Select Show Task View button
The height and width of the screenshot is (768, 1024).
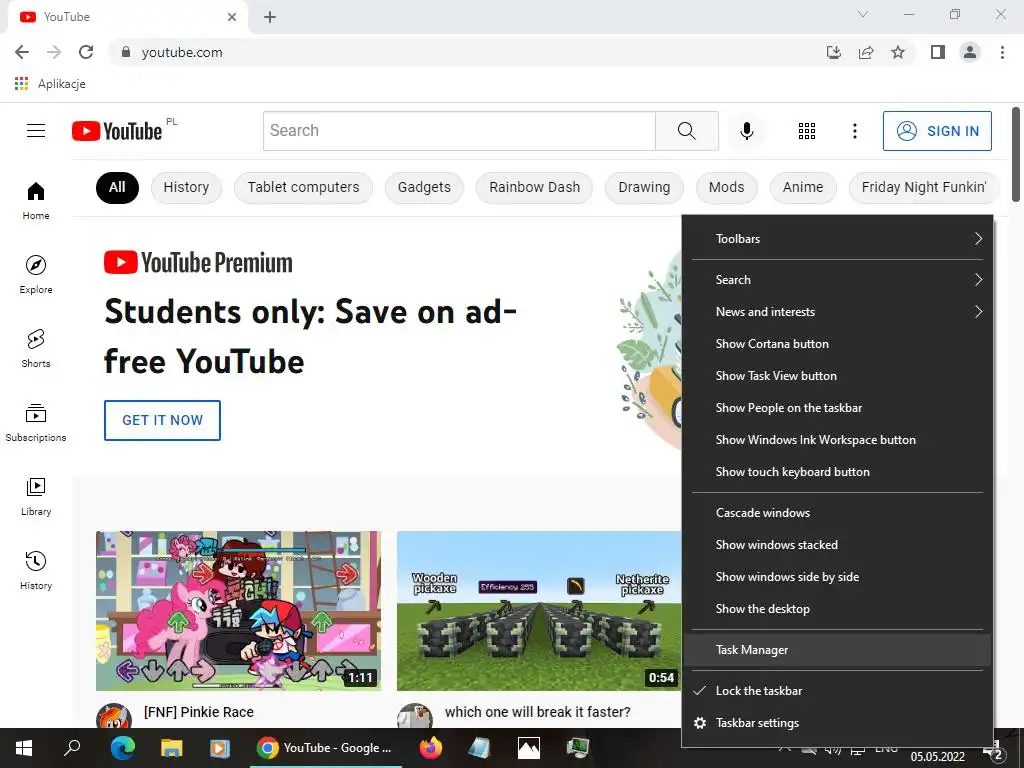click(837, 376)
